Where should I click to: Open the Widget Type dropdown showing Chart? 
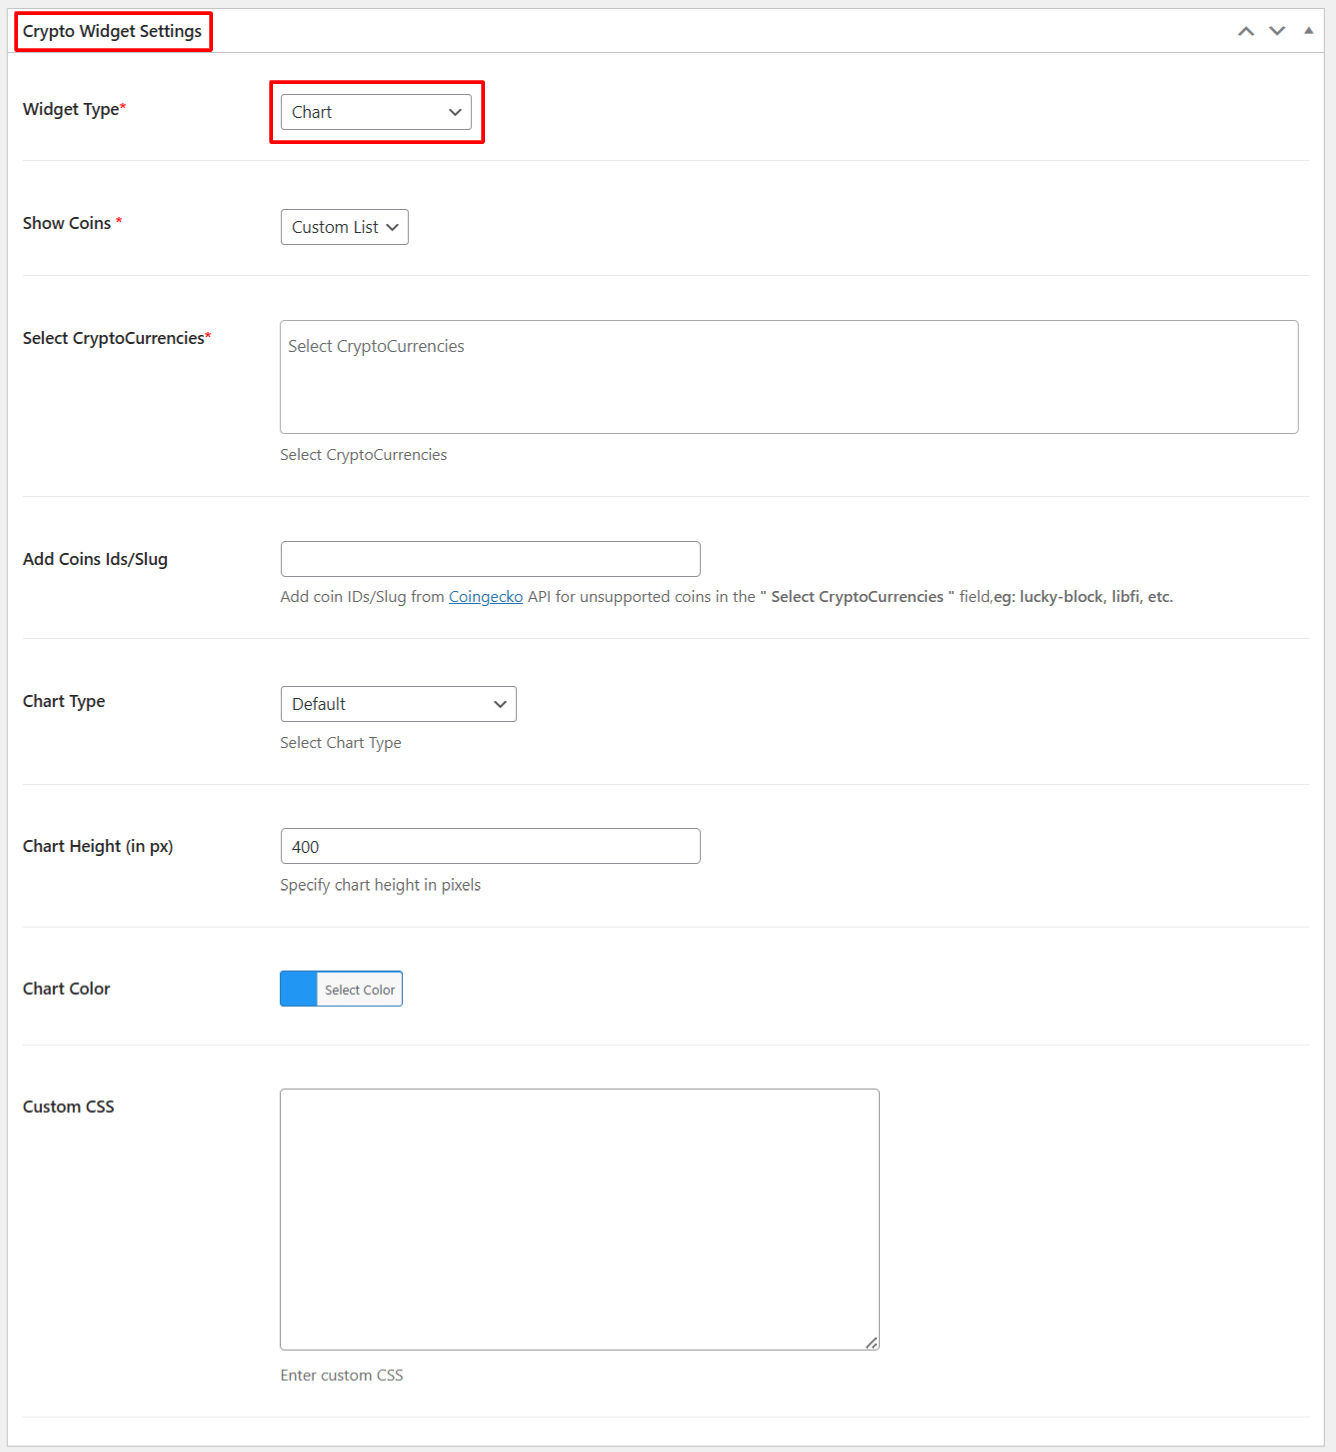[x=376, y=112]
